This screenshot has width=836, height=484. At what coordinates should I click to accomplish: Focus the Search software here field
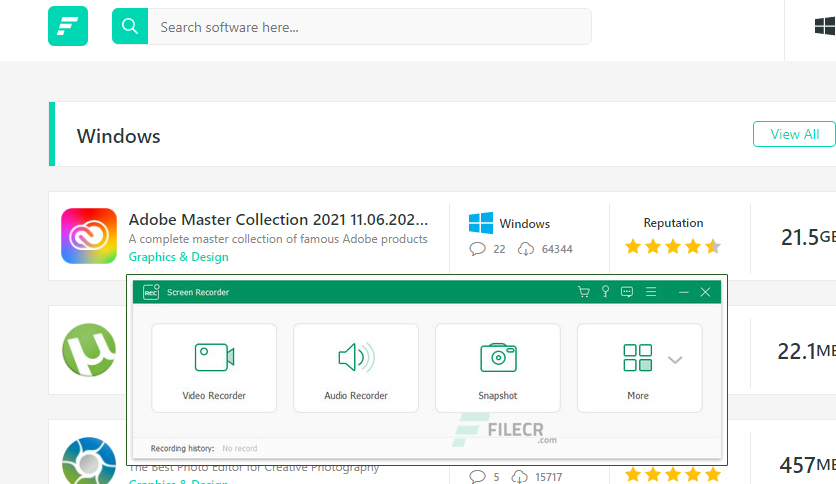[369, 27]
